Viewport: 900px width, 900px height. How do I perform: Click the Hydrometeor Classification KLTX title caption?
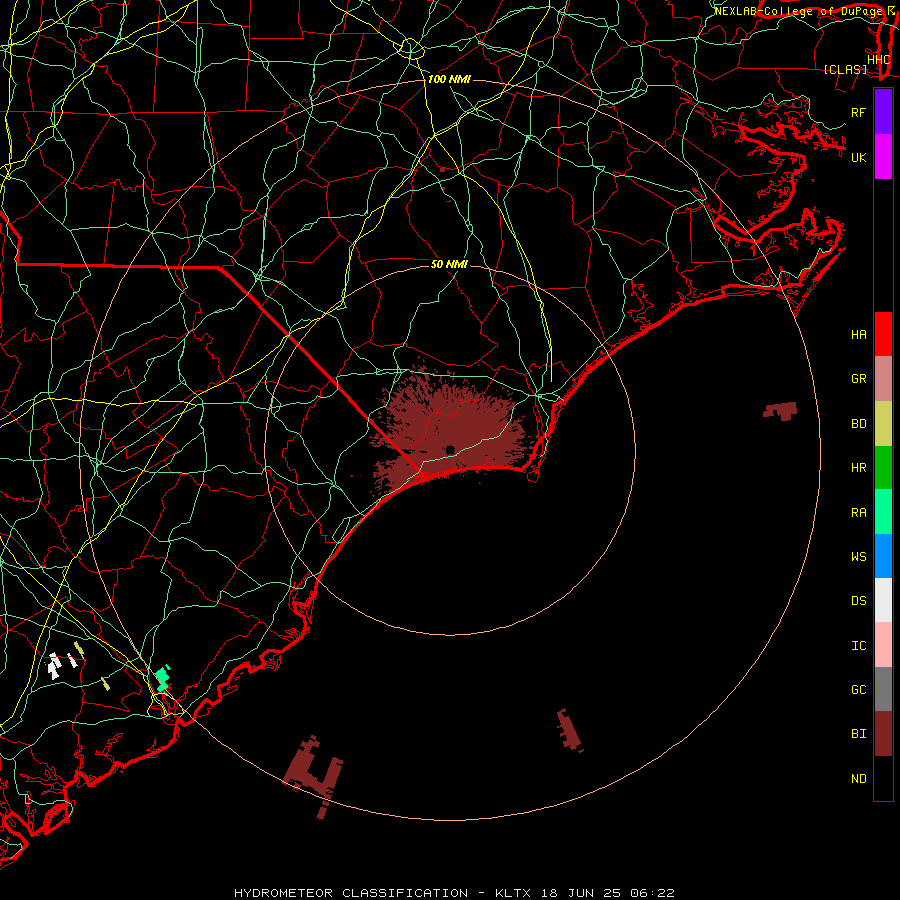[454, 893]
